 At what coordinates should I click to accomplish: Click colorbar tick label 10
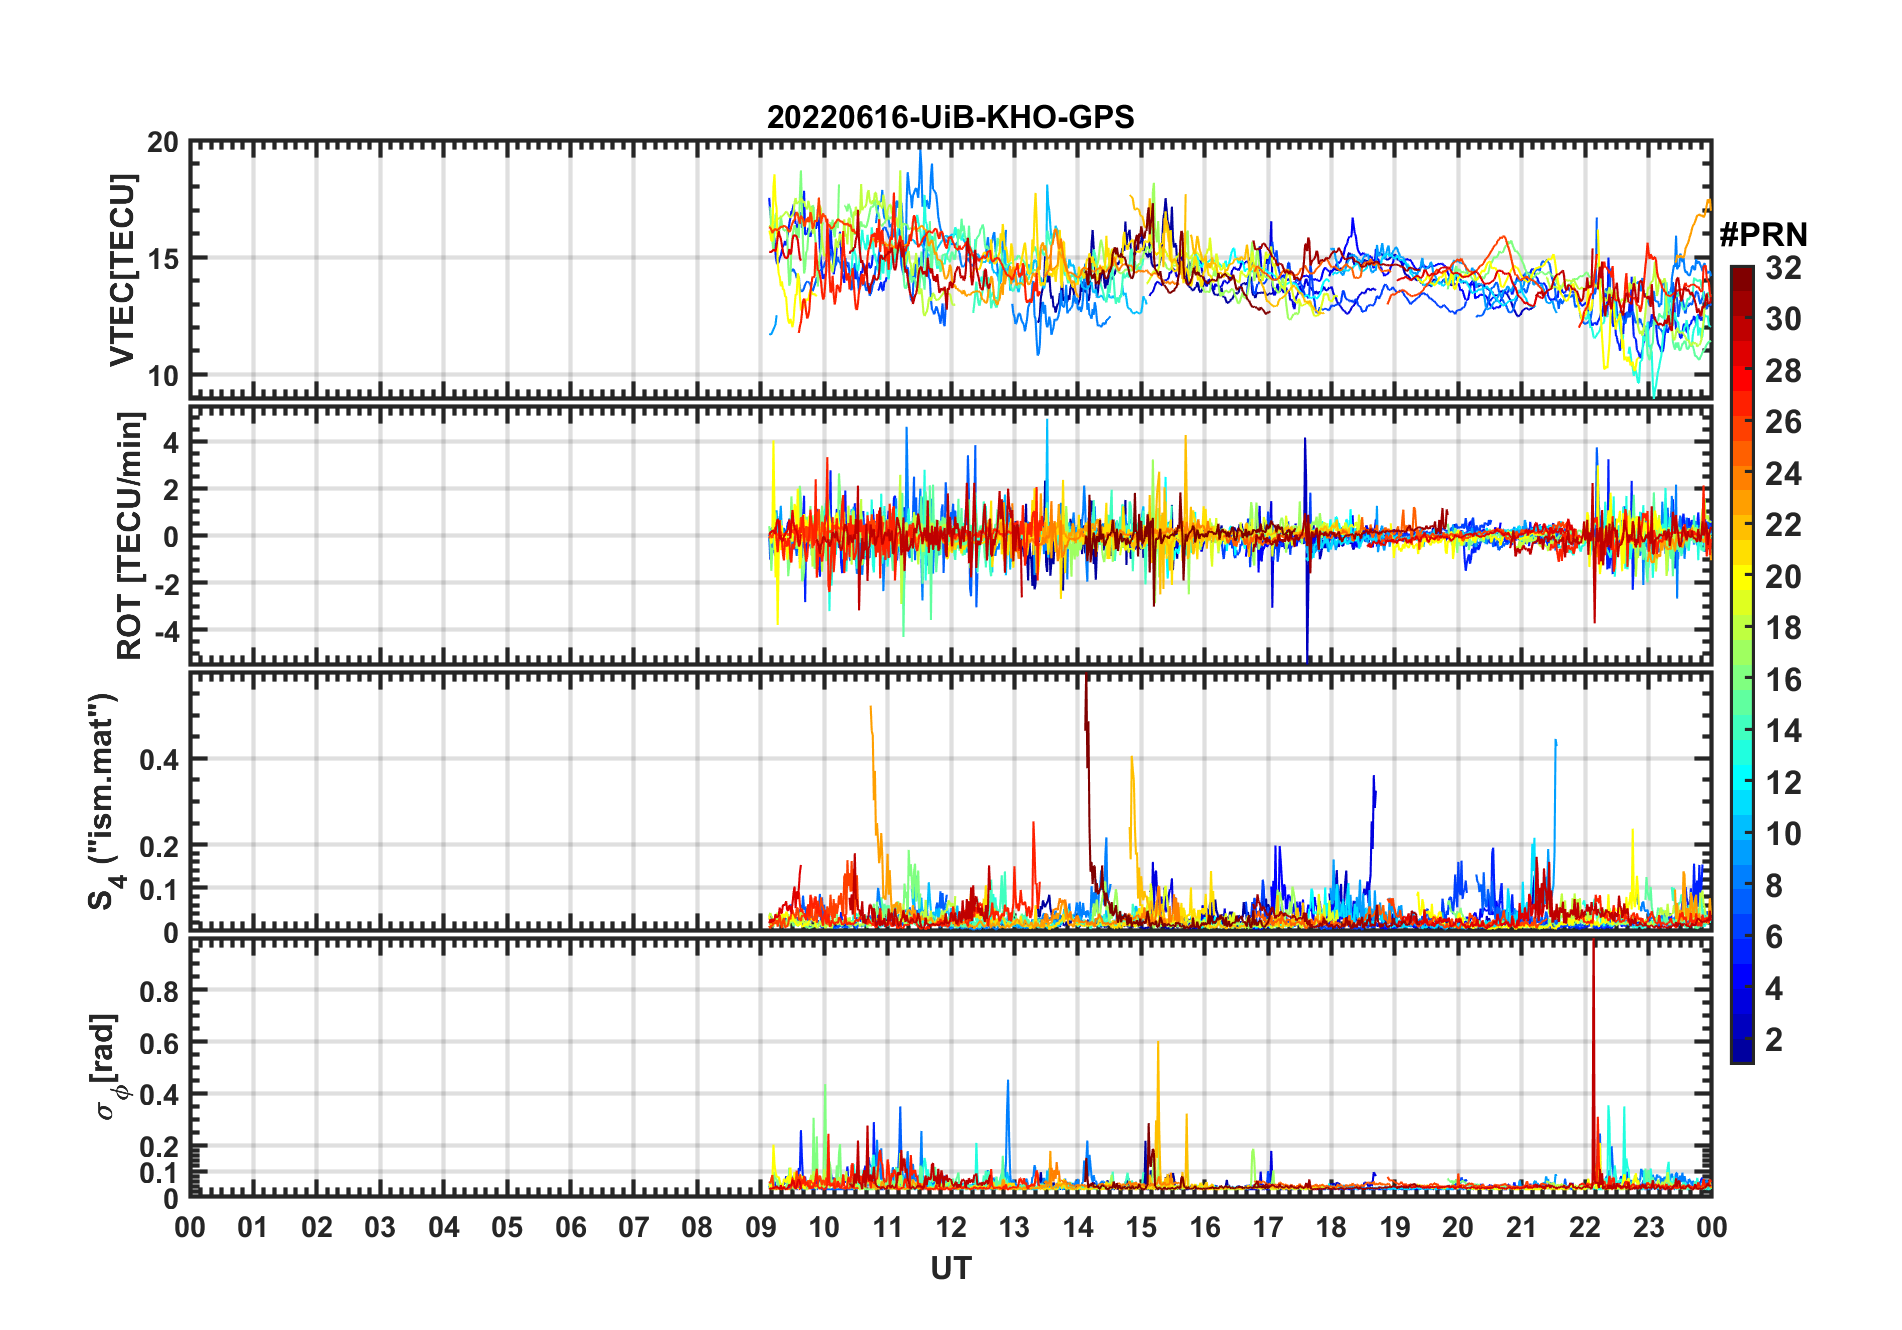tap(1783, 833)
